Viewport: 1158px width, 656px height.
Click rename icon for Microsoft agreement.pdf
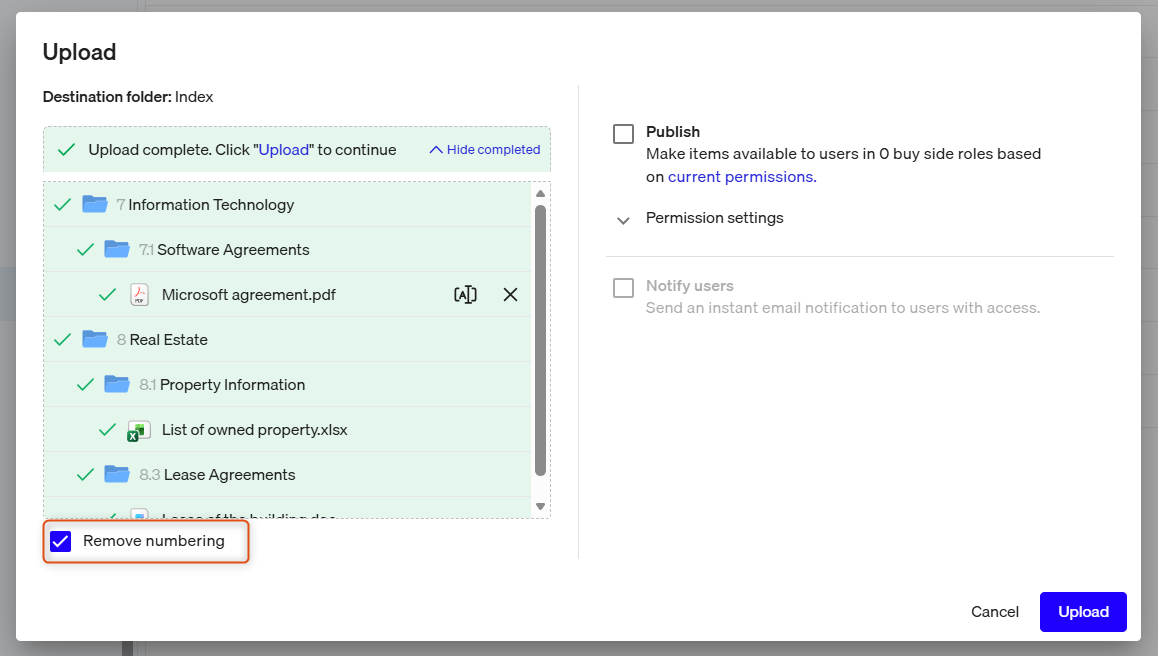(465, 295)
